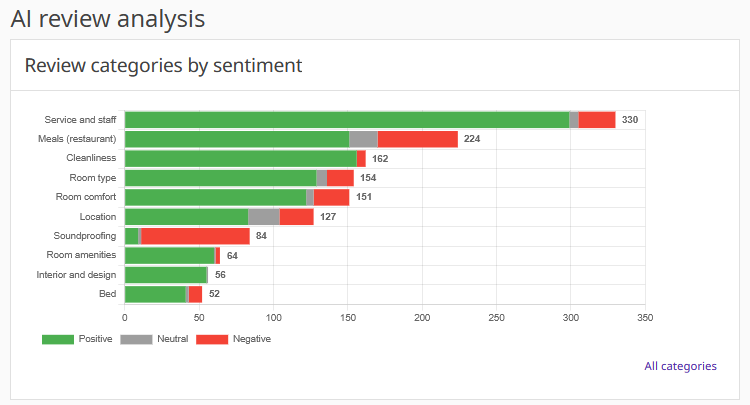Click the green Cleanliness positive bar
750x405 pixels.
[x=240, y=158]
